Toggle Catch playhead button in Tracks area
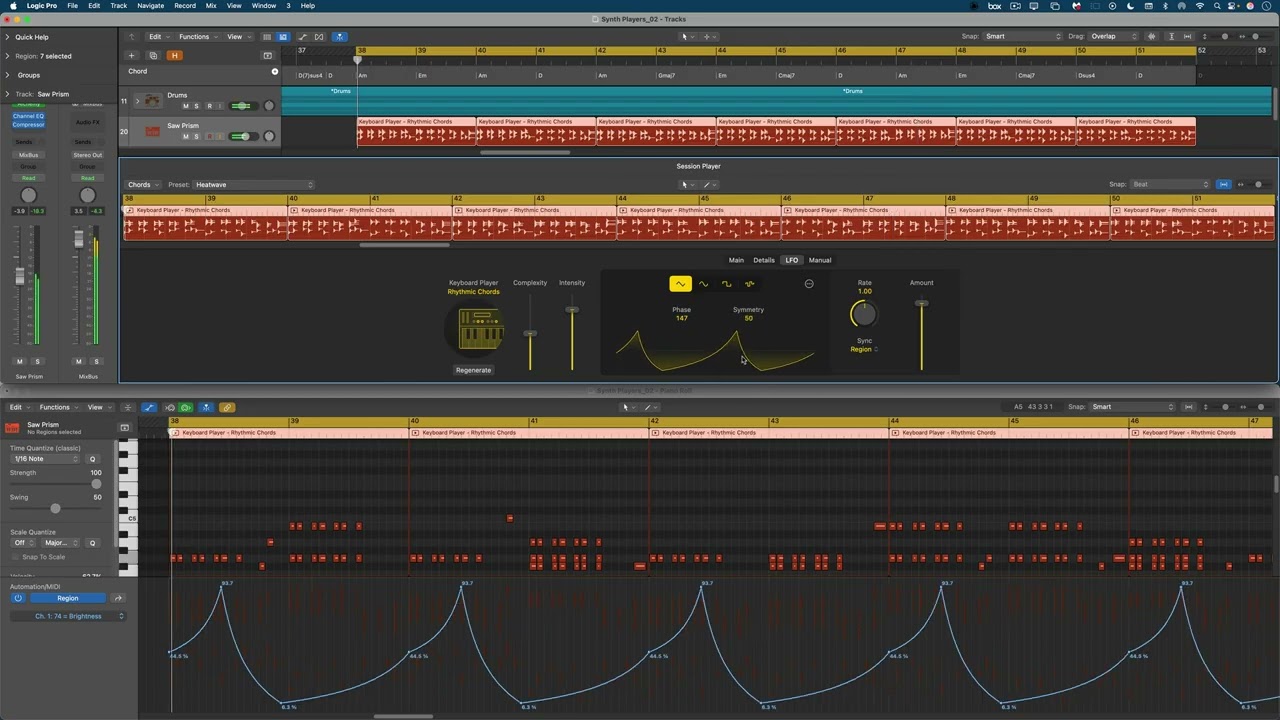The width and height of the screenshot is (1280, 720). (x=339, y=37)
